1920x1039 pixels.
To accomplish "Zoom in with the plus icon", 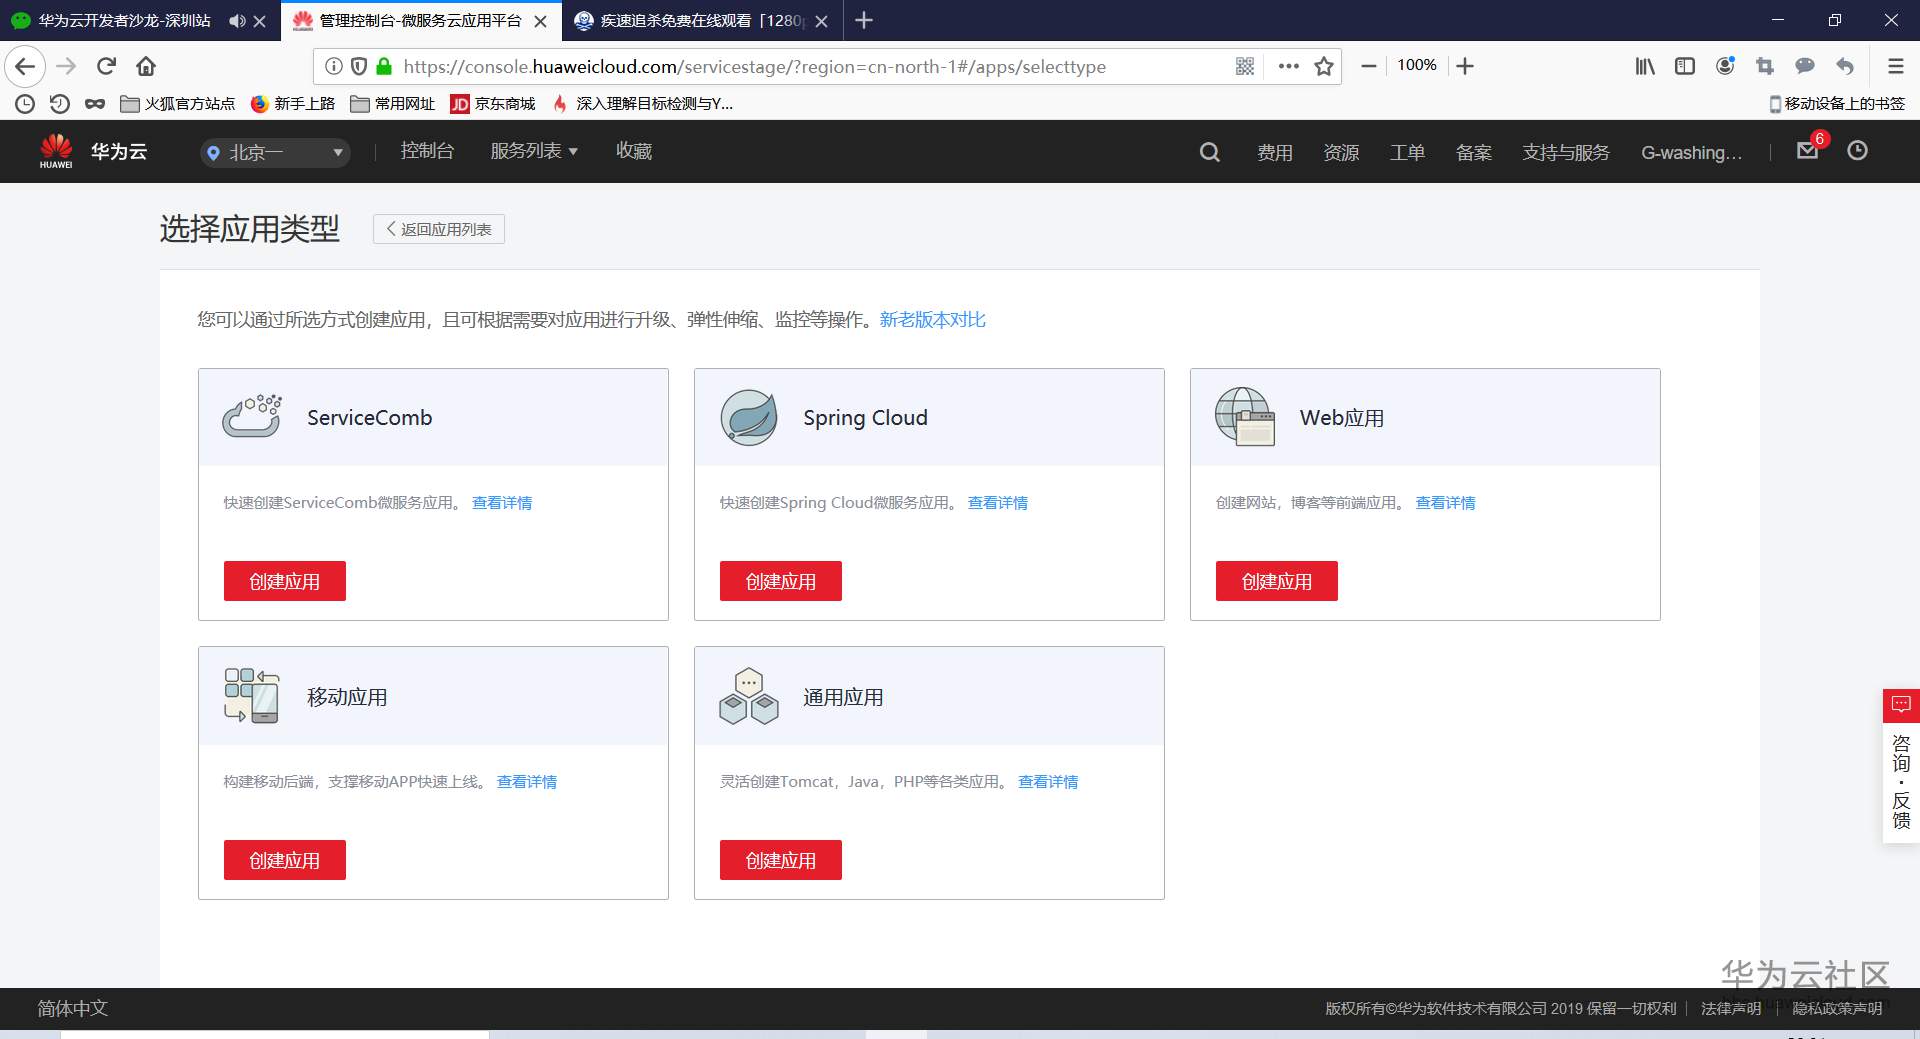I will point(1465,66).
